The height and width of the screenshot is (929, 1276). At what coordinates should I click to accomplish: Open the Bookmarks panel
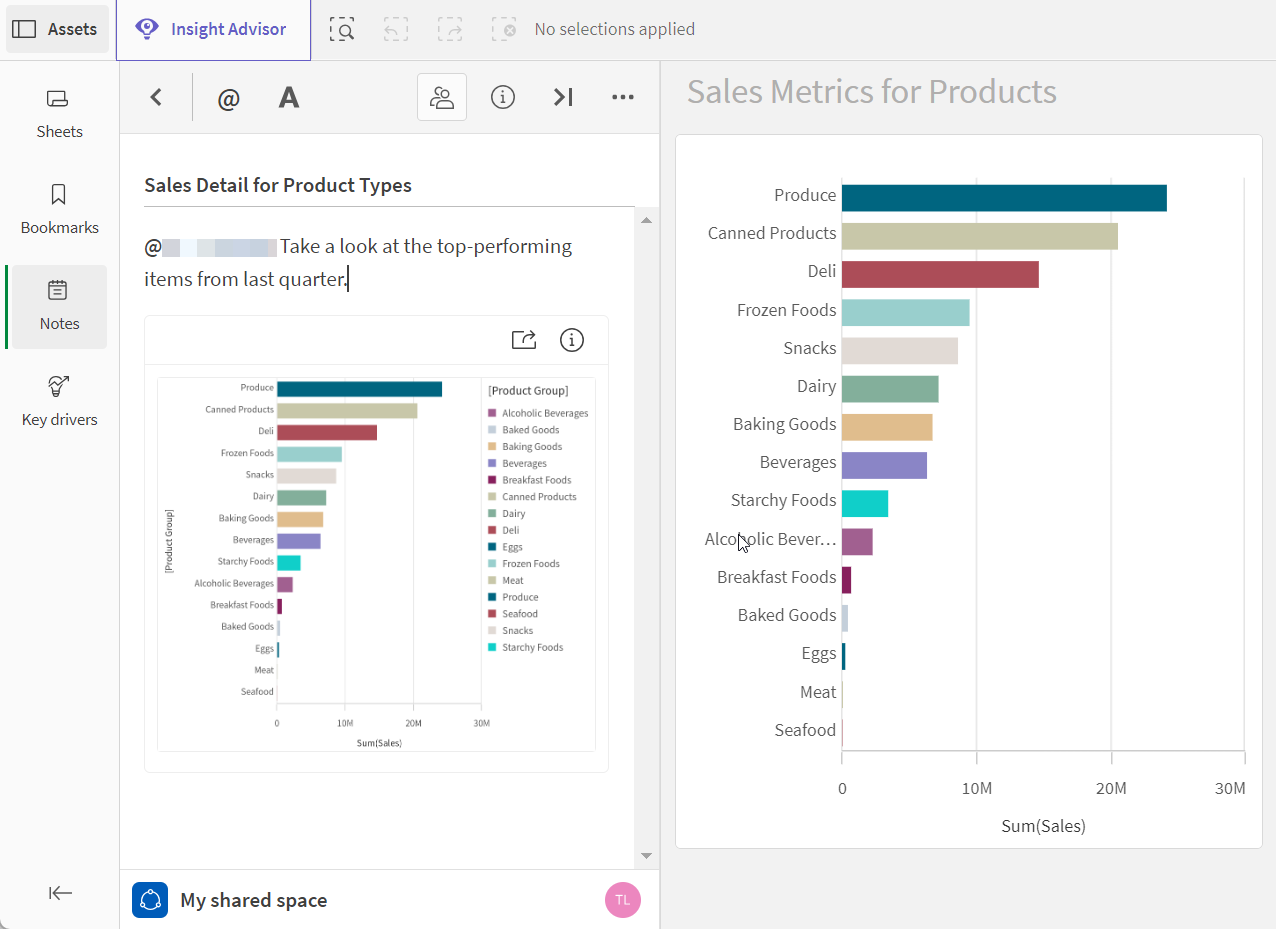click(x=59, y=210)
